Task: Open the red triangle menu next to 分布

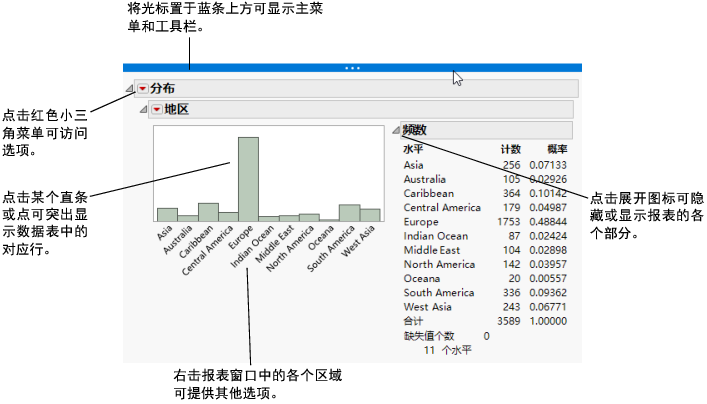Action: (142, 88)
